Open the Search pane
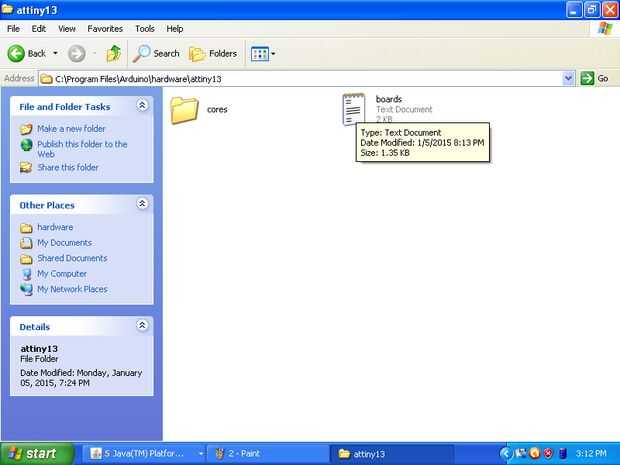 coord(156,53)
